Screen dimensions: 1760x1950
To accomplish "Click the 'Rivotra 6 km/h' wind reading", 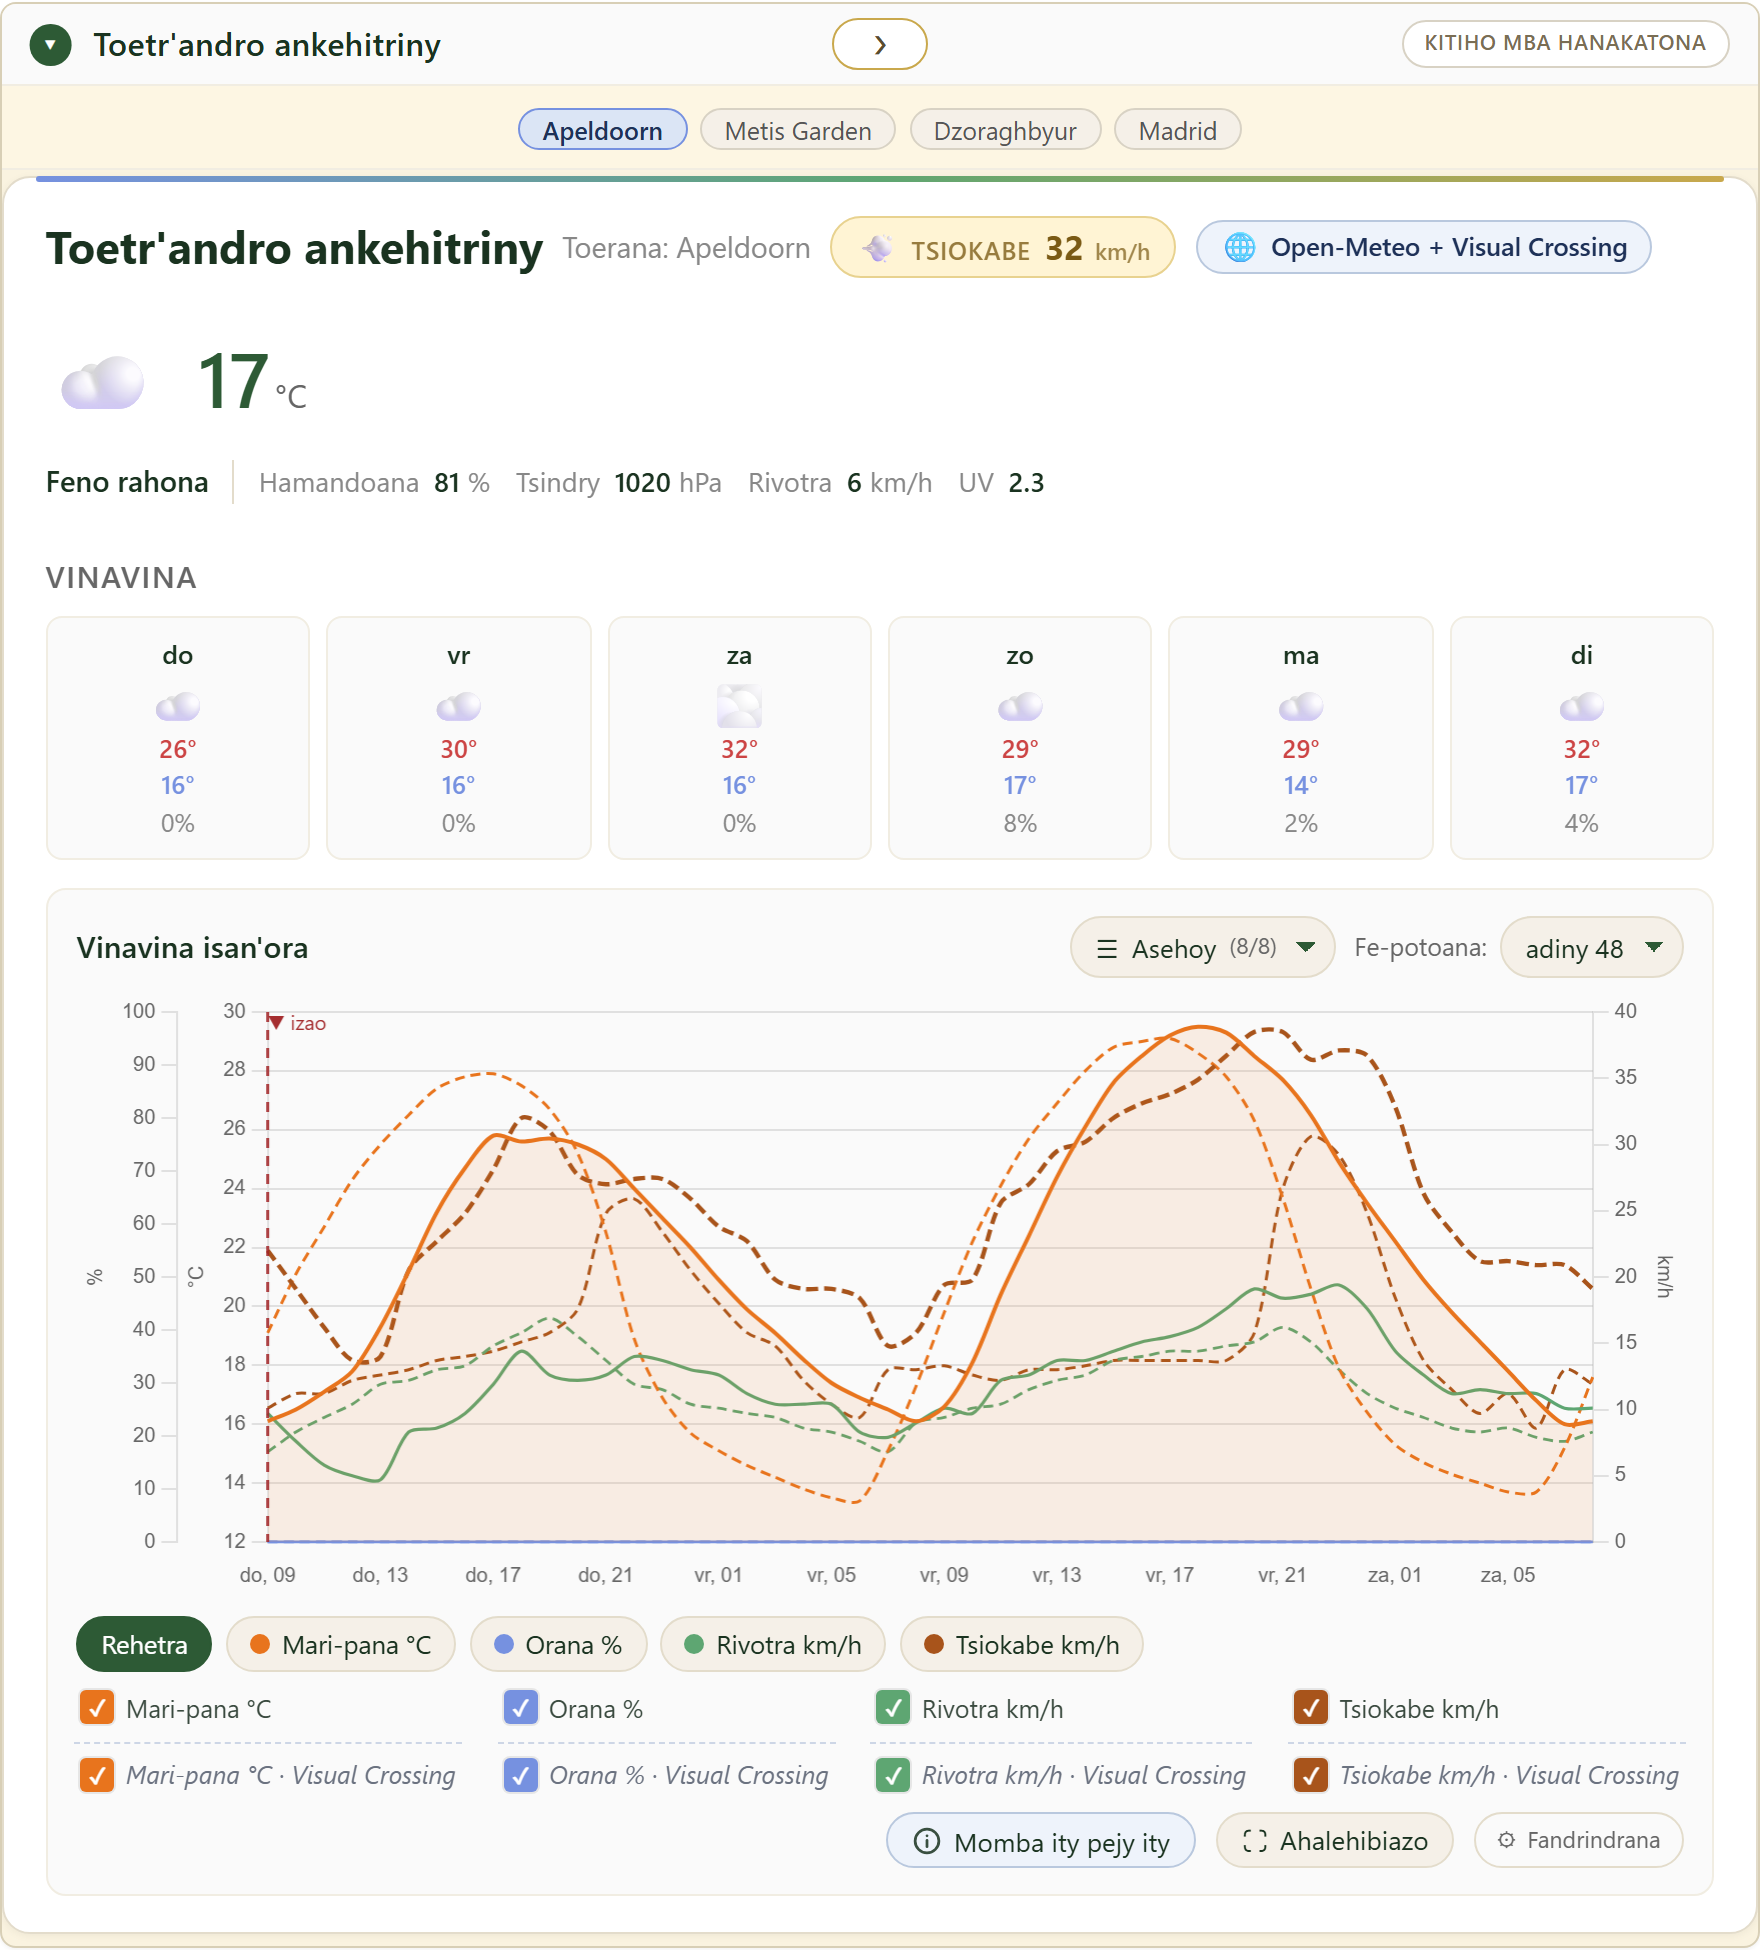I will (x=840, y=483).
